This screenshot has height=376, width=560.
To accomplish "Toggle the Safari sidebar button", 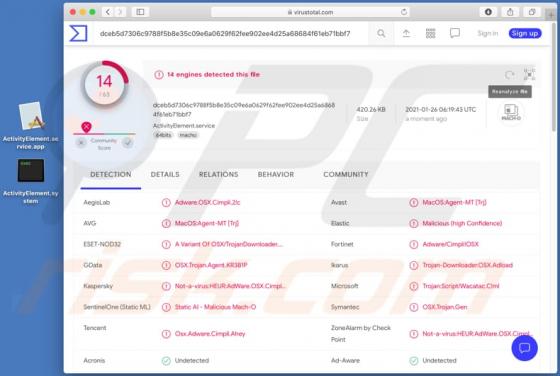I will coord(140,12).
